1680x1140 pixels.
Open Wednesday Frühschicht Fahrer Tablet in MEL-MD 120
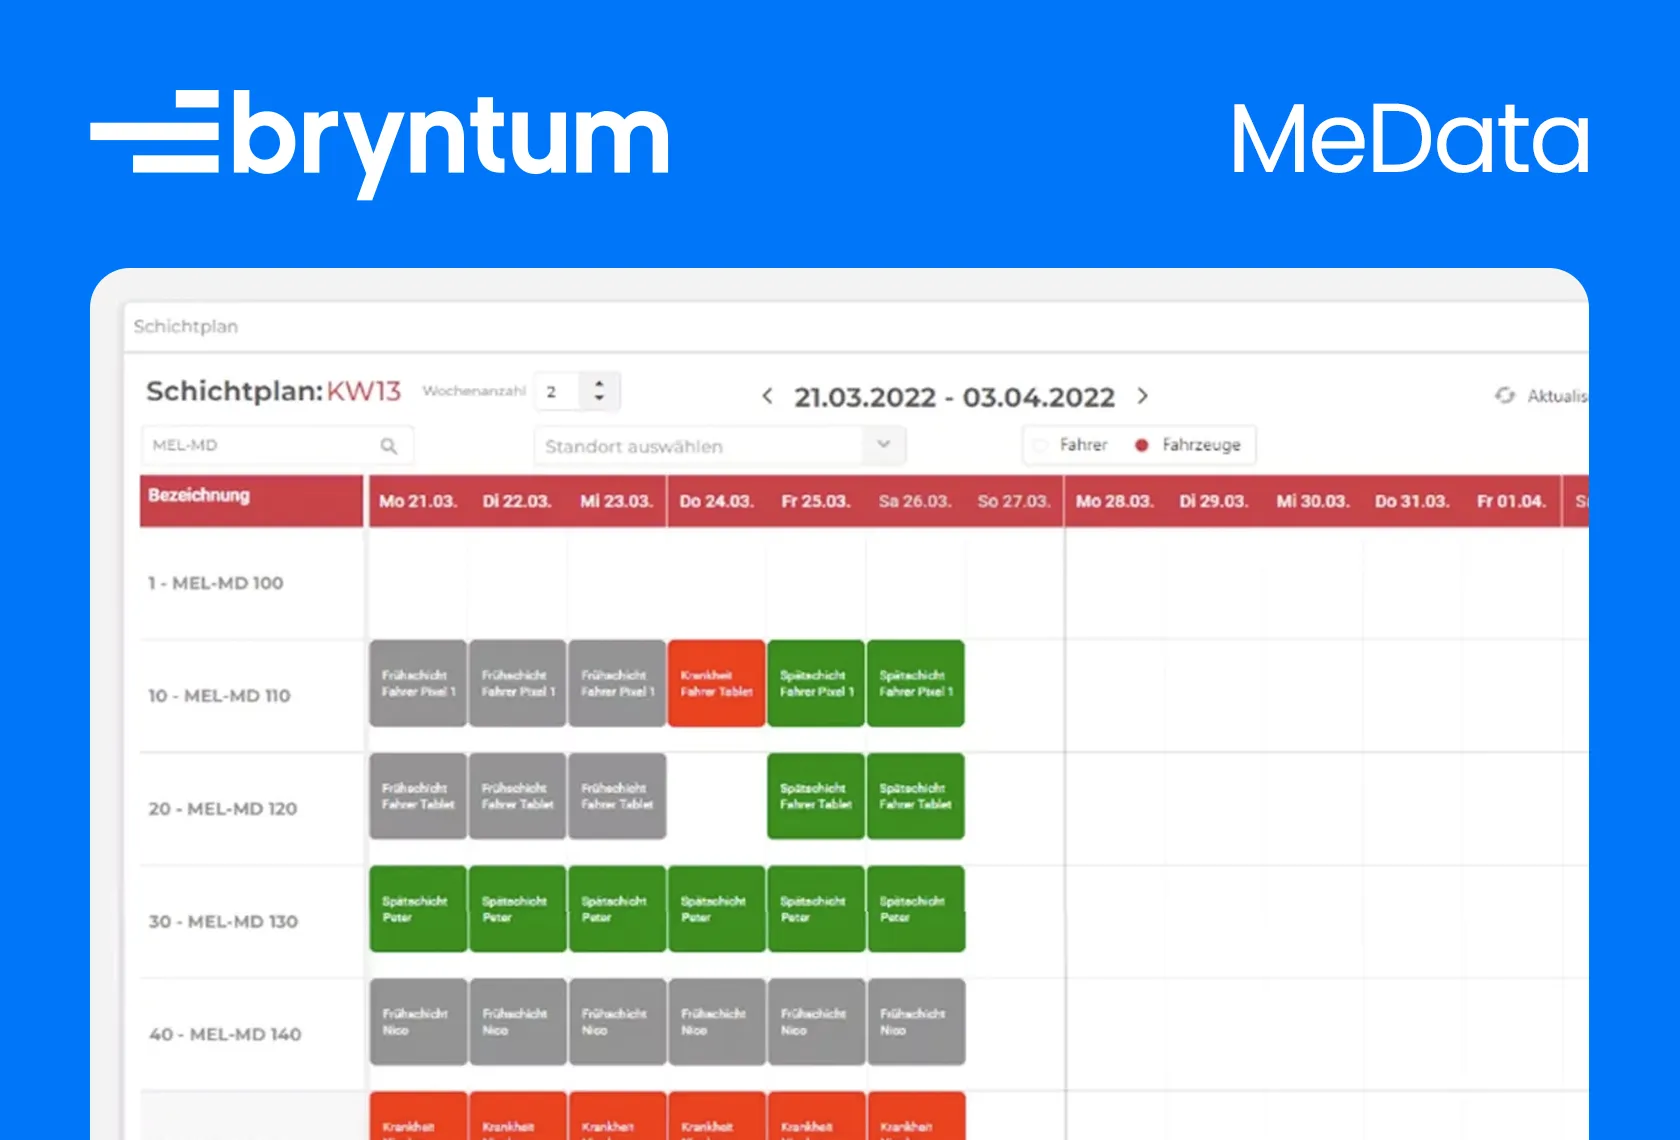pos(616,796)
